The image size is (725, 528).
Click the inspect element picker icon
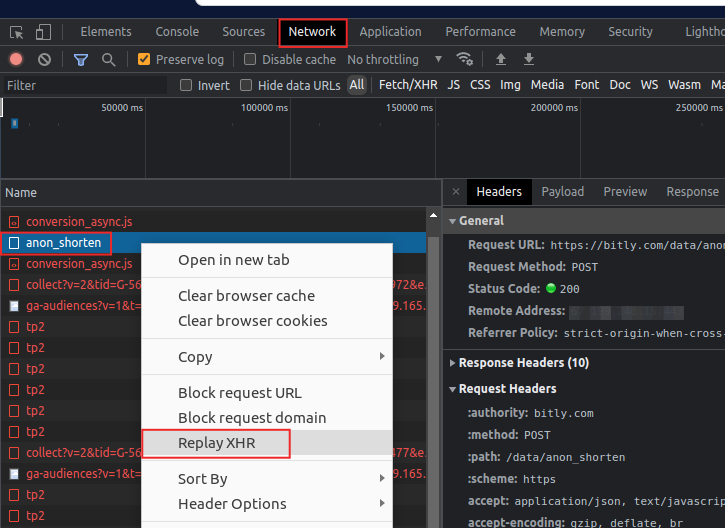17,32
